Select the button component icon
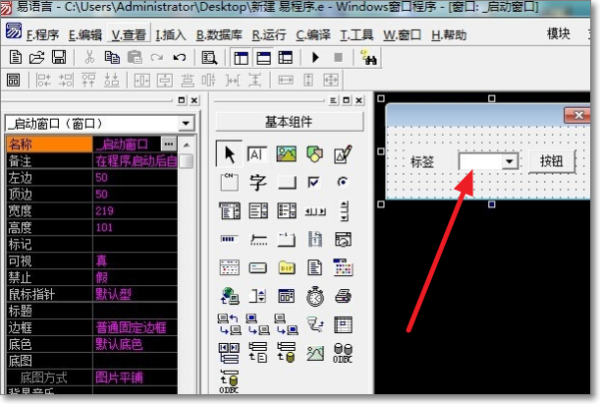Screen dimensions: 600x404 click(x=287, y=182)
